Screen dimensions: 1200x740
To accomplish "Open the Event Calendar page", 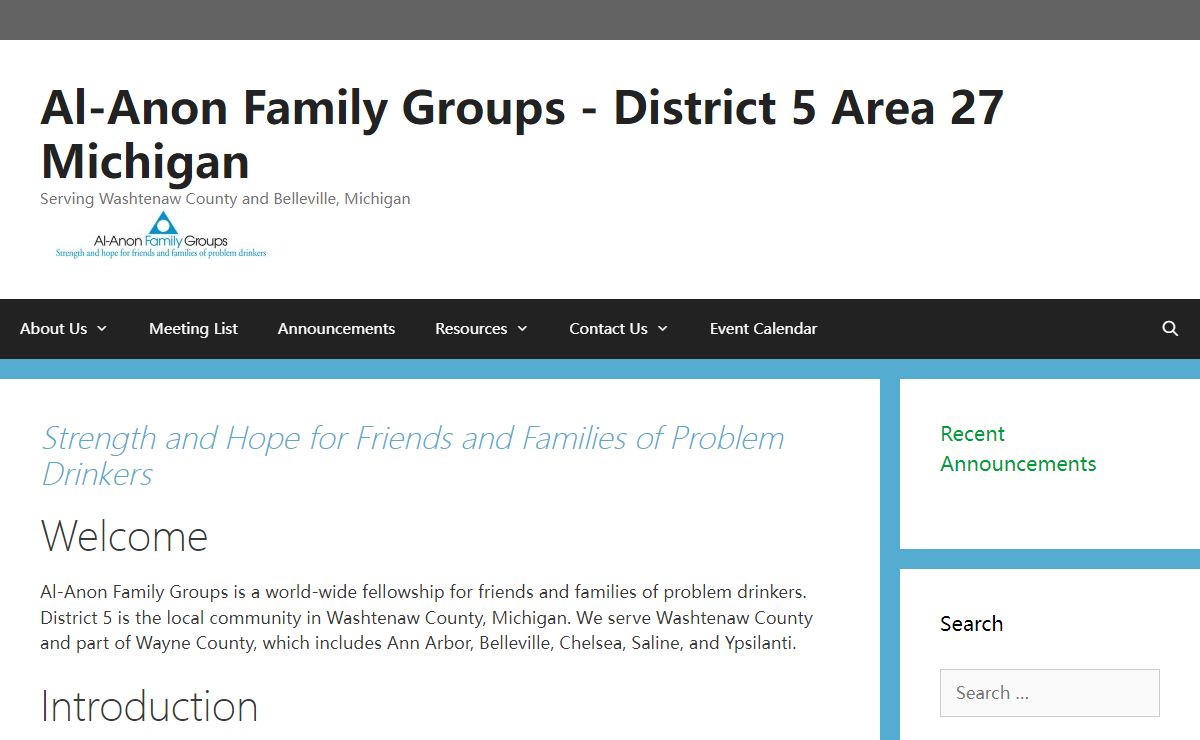I will pyautogui.click(x=763, y=329).
